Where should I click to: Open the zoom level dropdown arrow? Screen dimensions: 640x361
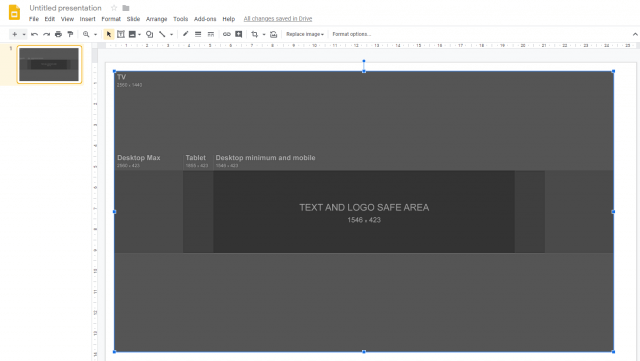pyautogui.click(x=96, y=34)
